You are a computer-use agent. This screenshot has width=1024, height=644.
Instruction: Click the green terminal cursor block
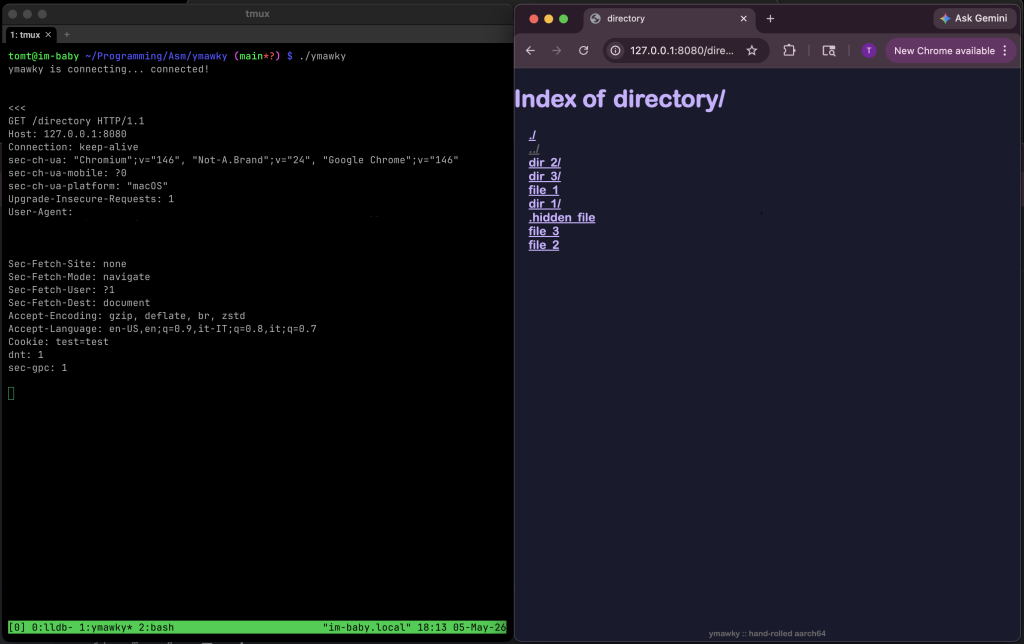11,393
